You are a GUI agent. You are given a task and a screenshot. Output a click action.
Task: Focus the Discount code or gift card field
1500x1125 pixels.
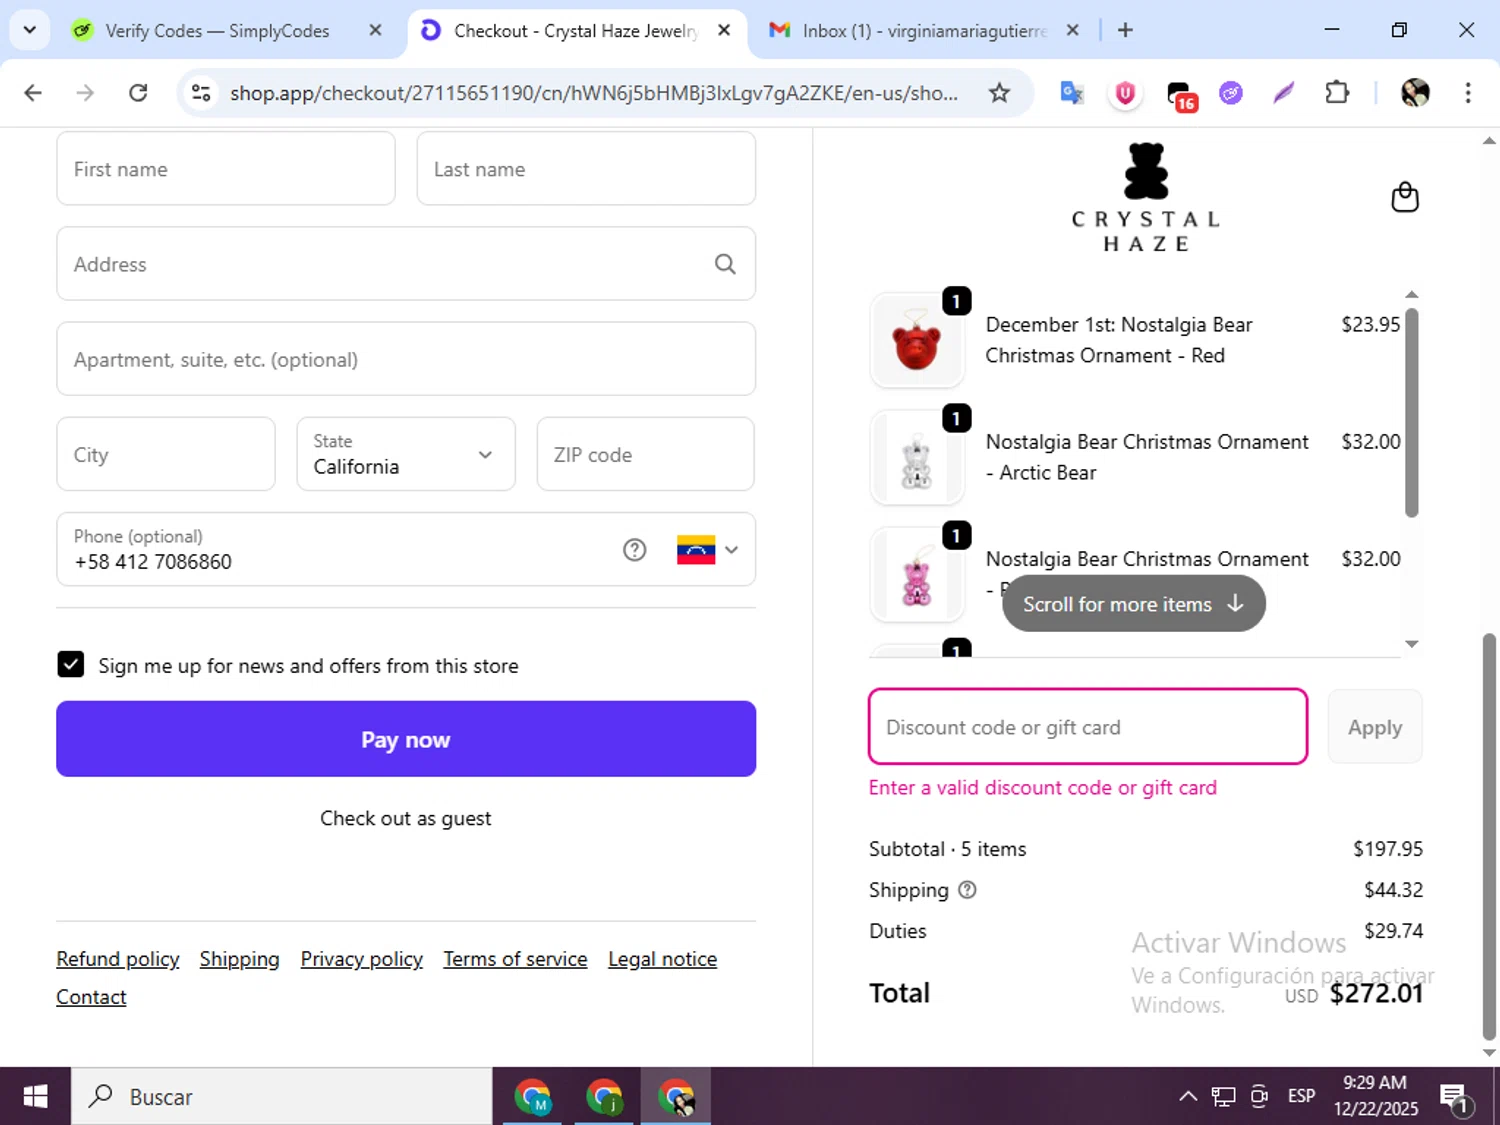click(1088, 727)
